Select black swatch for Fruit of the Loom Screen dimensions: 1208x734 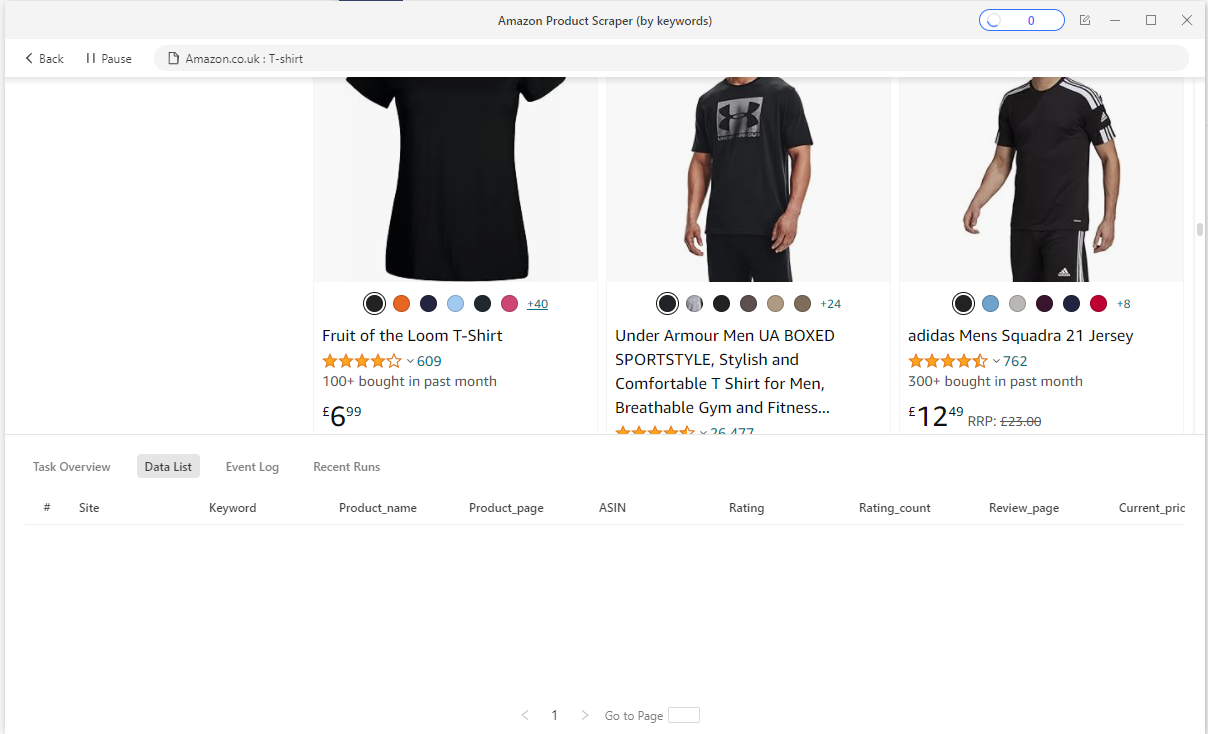click(374, 304)
